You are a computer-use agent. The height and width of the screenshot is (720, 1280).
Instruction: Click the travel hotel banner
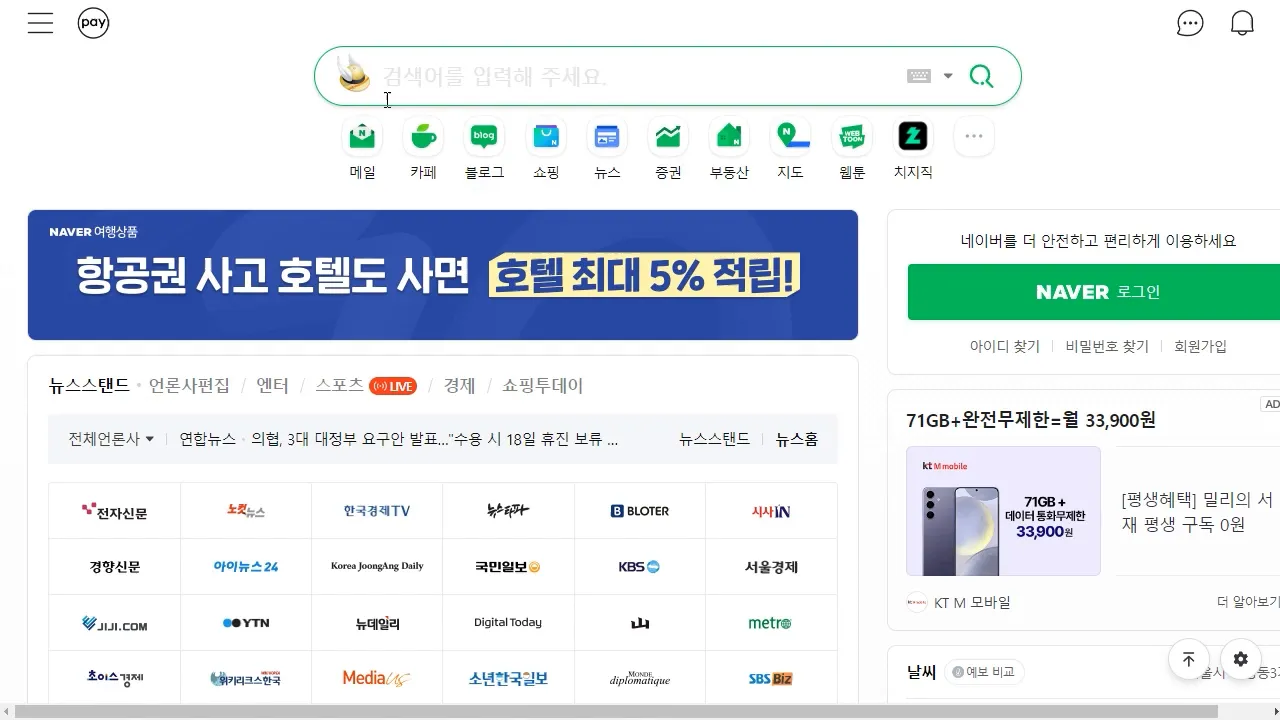[x=443, y=275]
